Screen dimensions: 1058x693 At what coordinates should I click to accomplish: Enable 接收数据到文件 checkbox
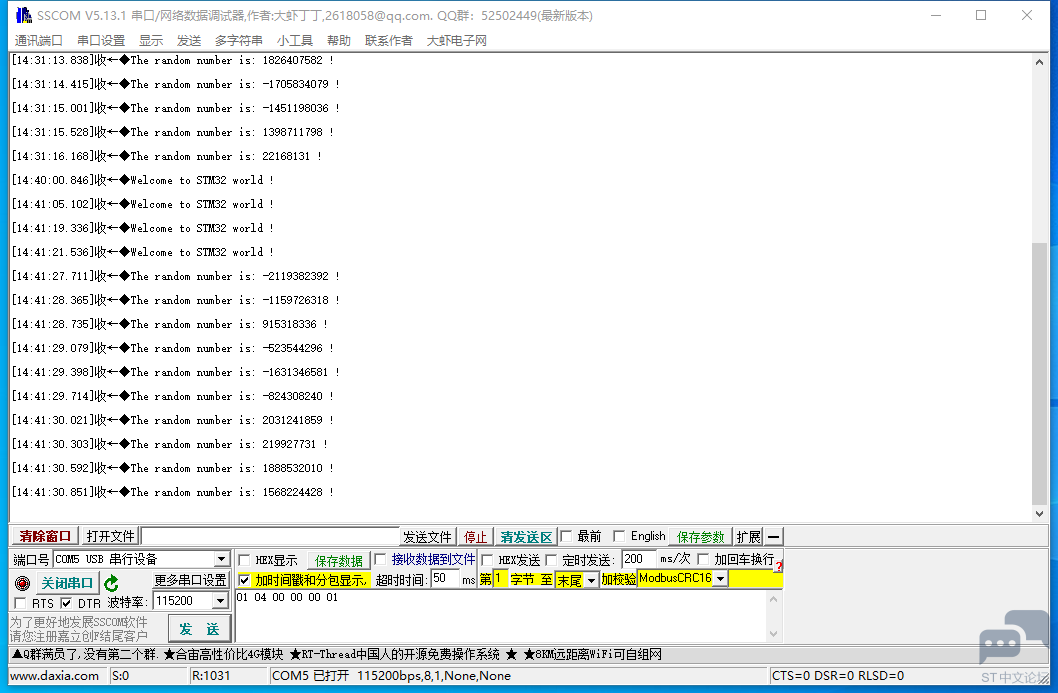point(381,559)
